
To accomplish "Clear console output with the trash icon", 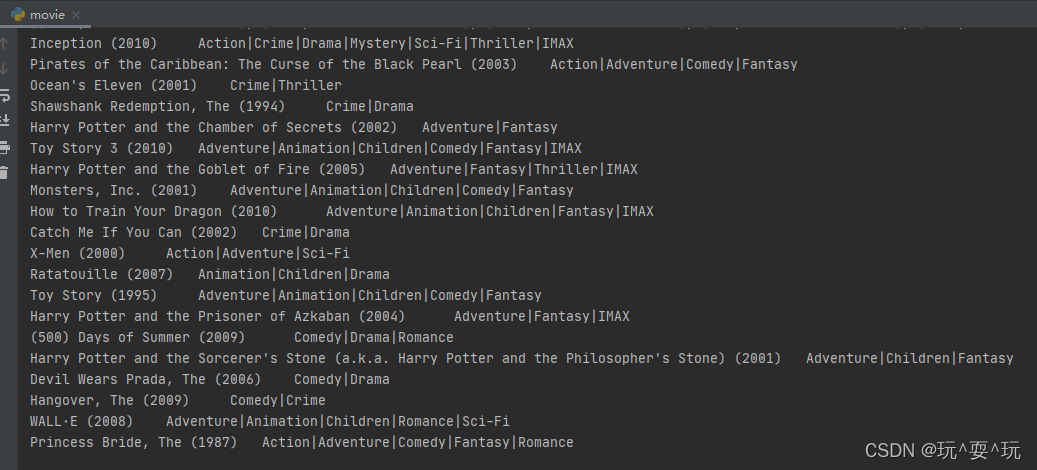I will click(4, 173).
